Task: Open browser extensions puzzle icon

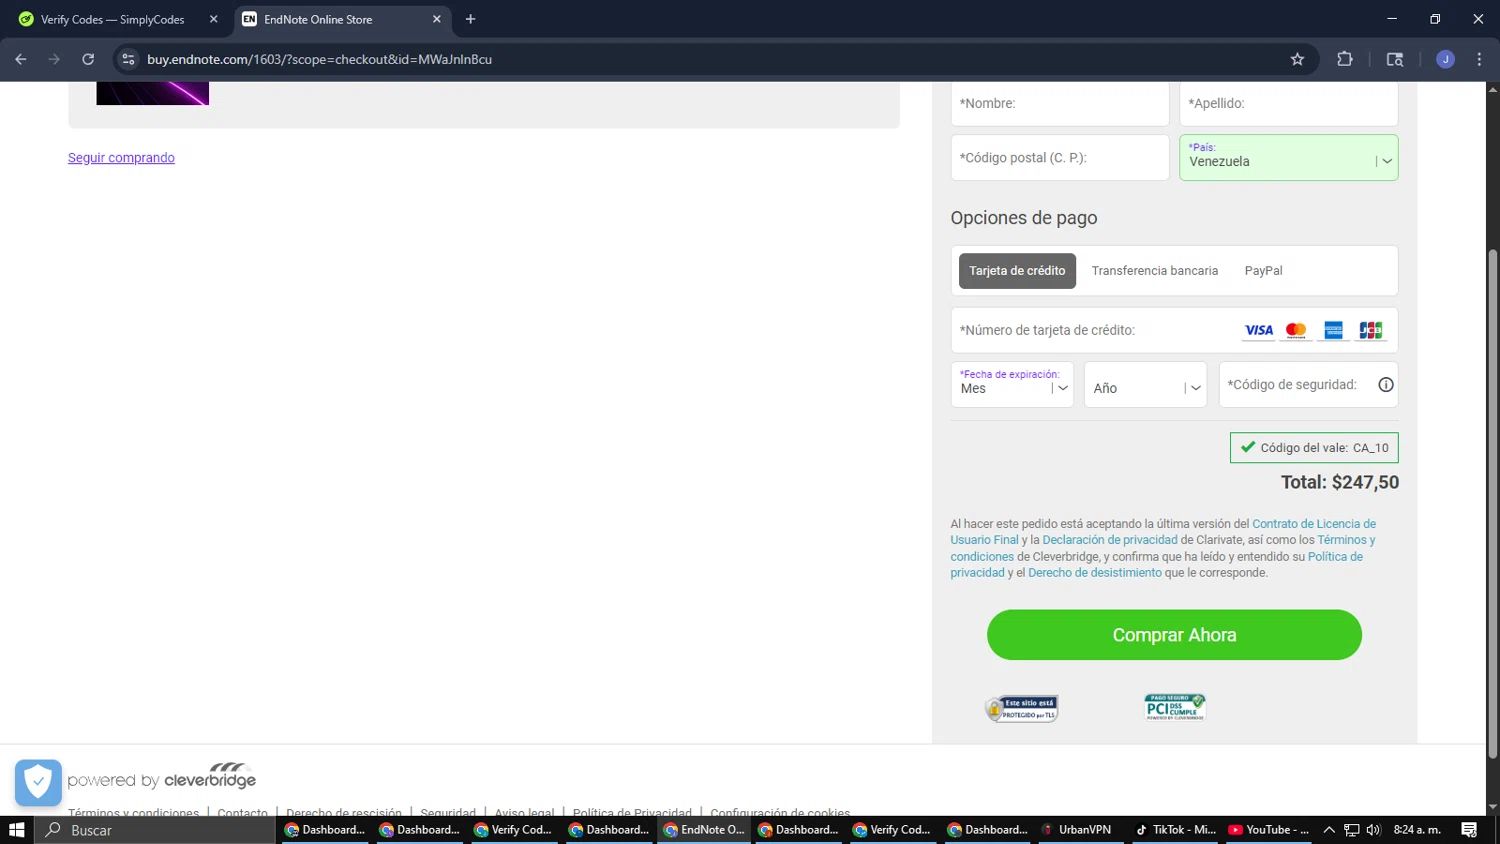Action: 1345,59
